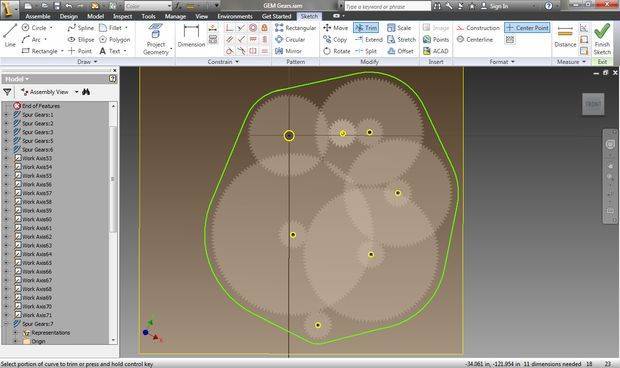This screenshot has height=368, width=620.
Task: Select the Ellipse tool
Action: [x=81, y=40]
